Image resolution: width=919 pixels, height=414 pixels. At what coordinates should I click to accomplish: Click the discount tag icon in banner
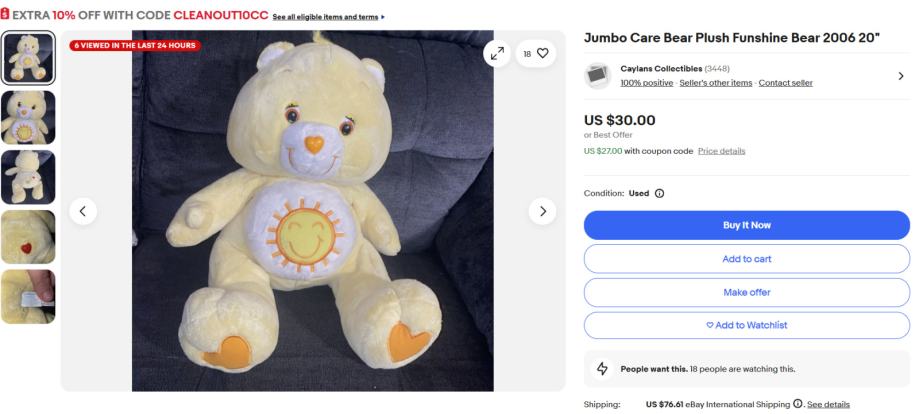[x=5, y=16]
